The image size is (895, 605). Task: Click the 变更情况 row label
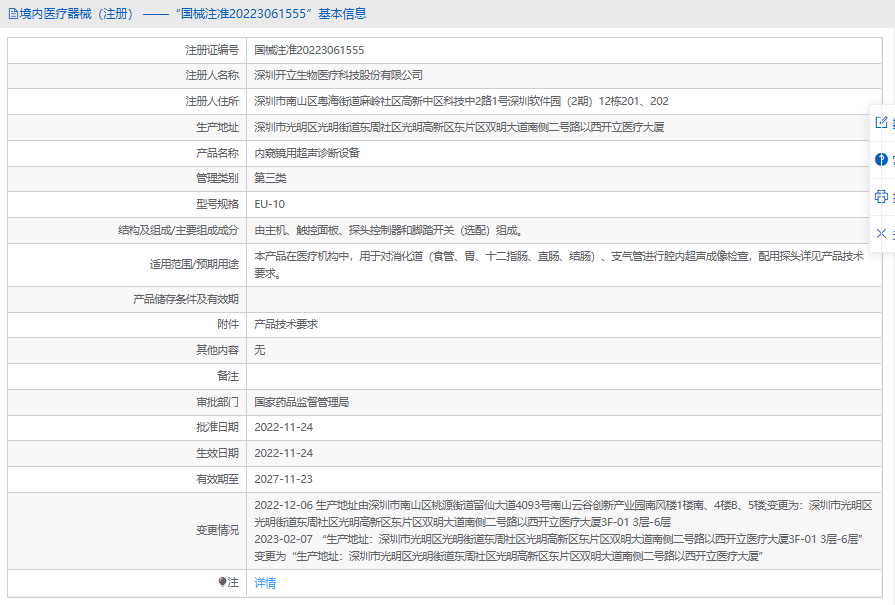click(217, 530)
